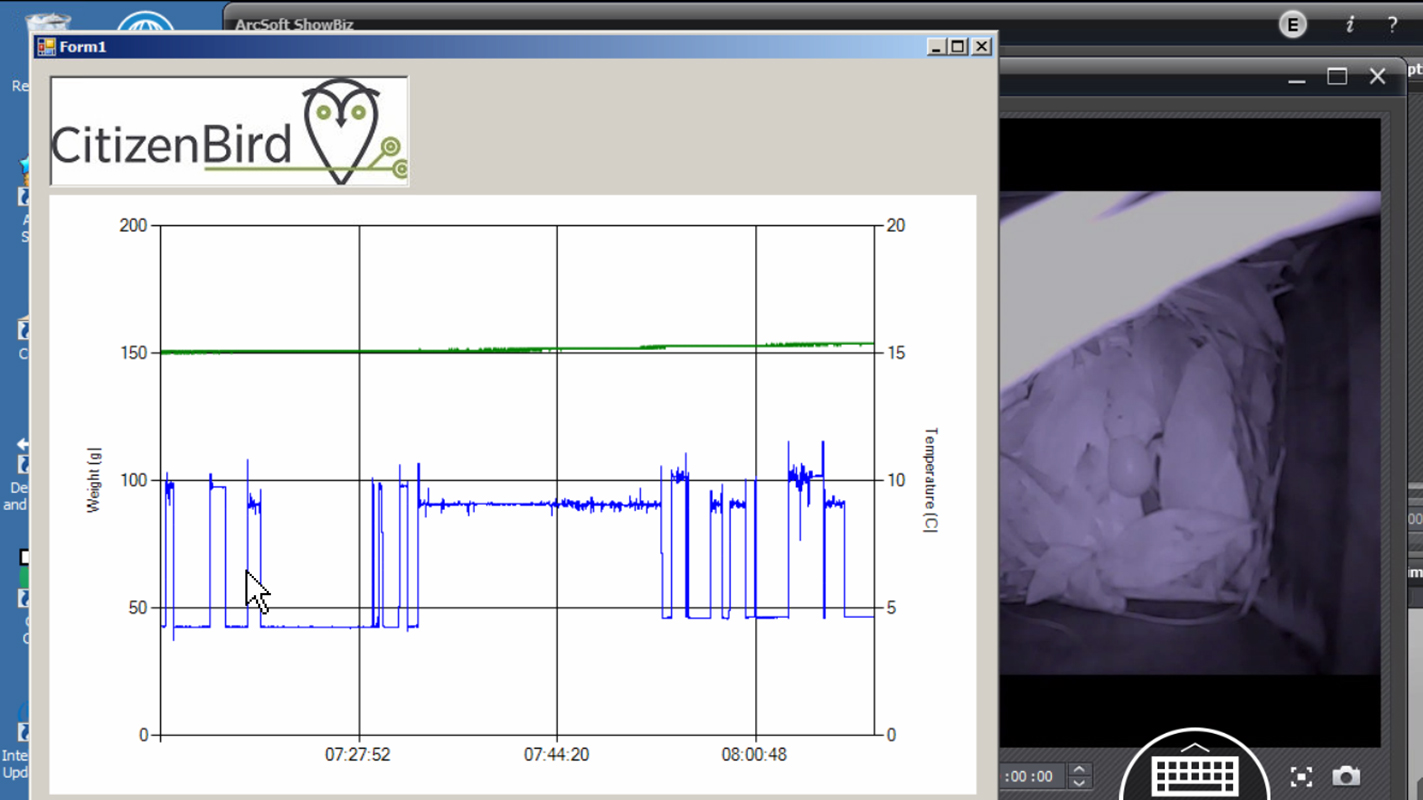The image size is (1423, 800).
Task: Minimize the Form1 window
Action: [x=936, y=47]
